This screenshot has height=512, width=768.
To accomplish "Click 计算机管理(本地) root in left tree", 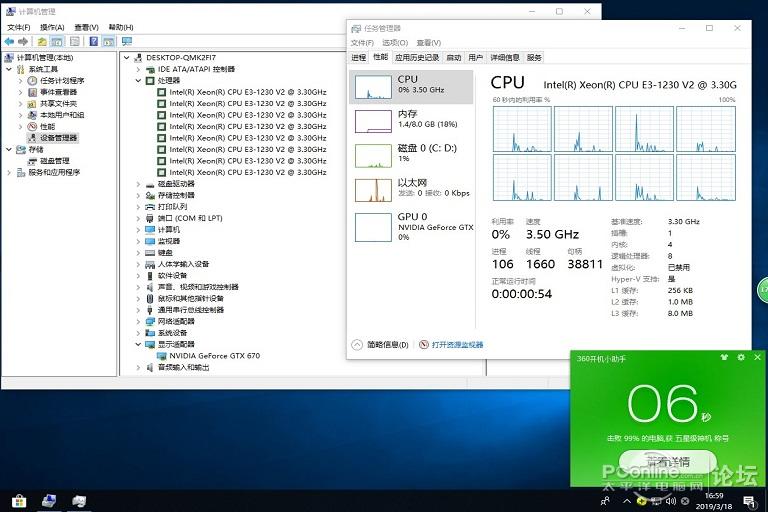I will tap(45, 57).
